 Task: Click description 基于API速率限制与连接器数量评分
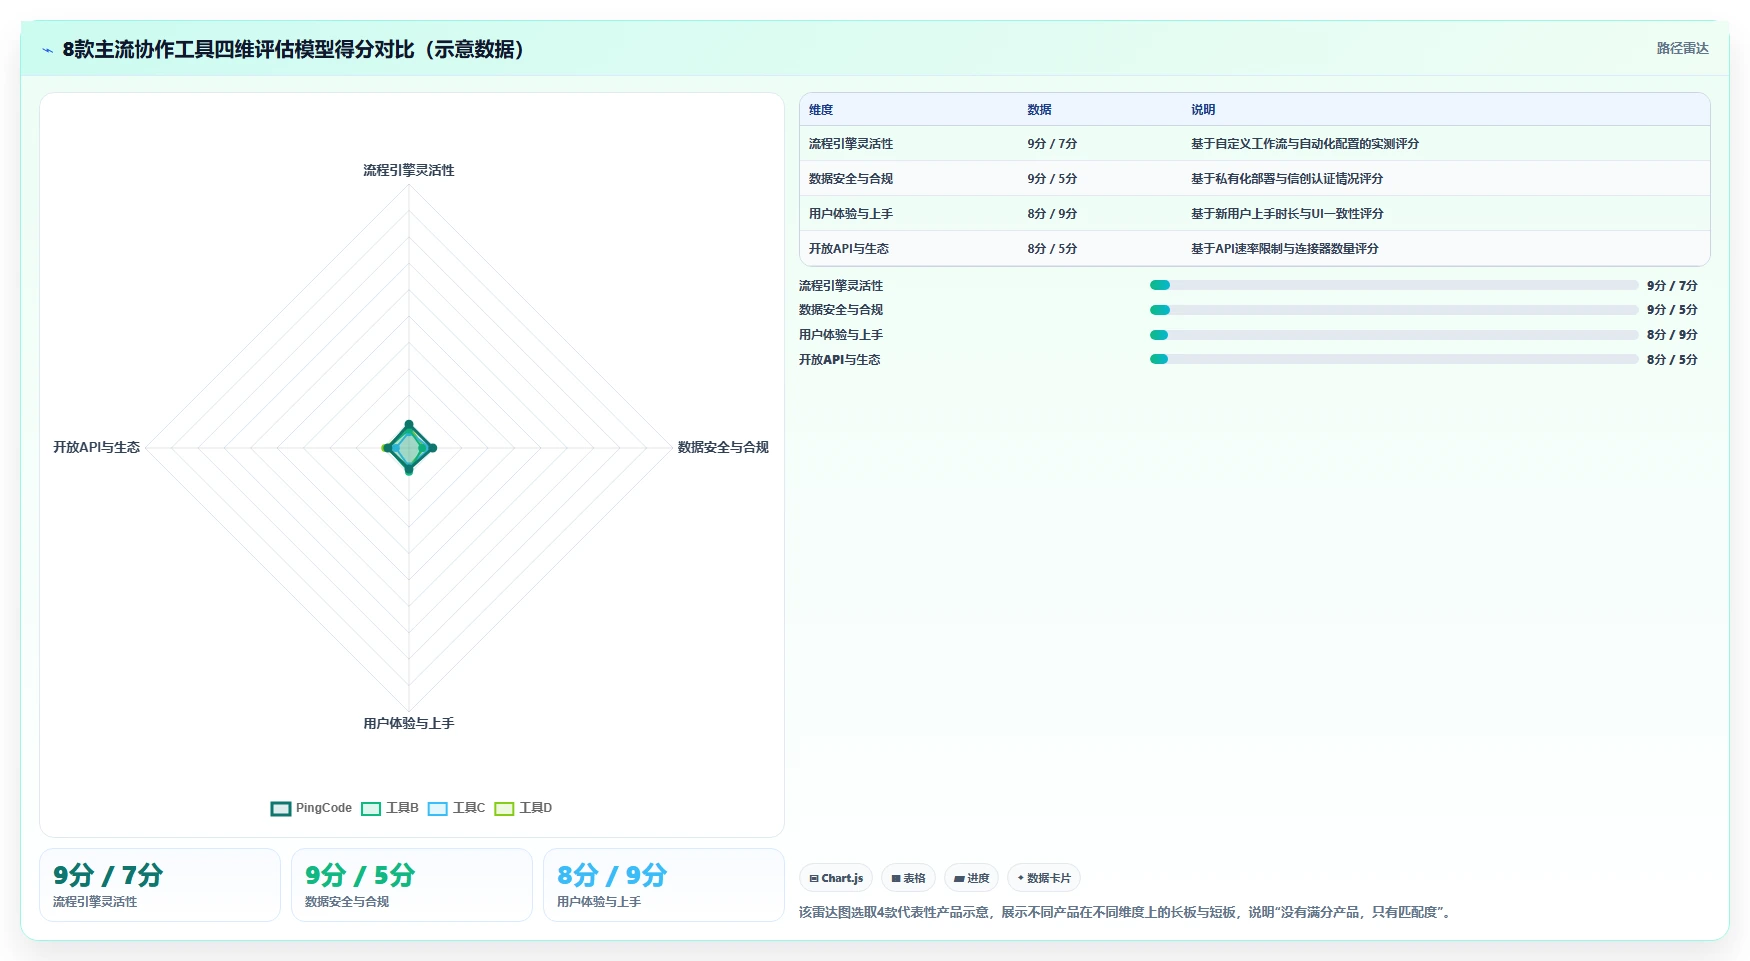1285,249
